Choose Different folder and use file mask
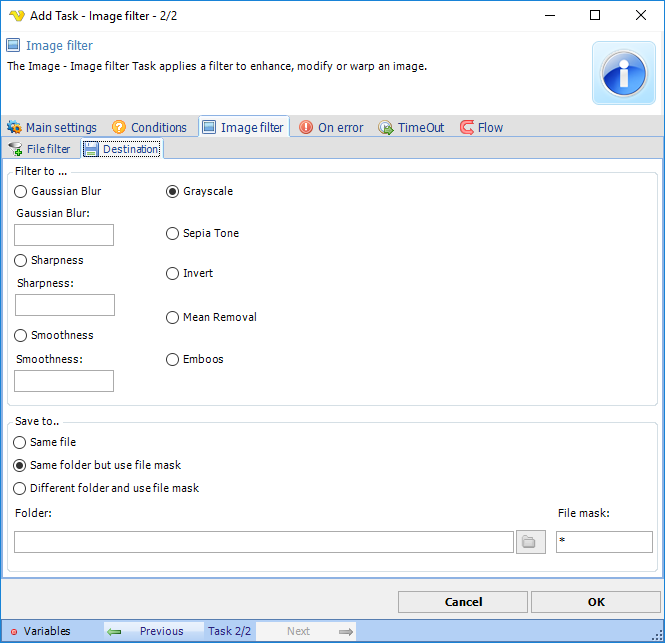665x643 pixels. (20, 488)
